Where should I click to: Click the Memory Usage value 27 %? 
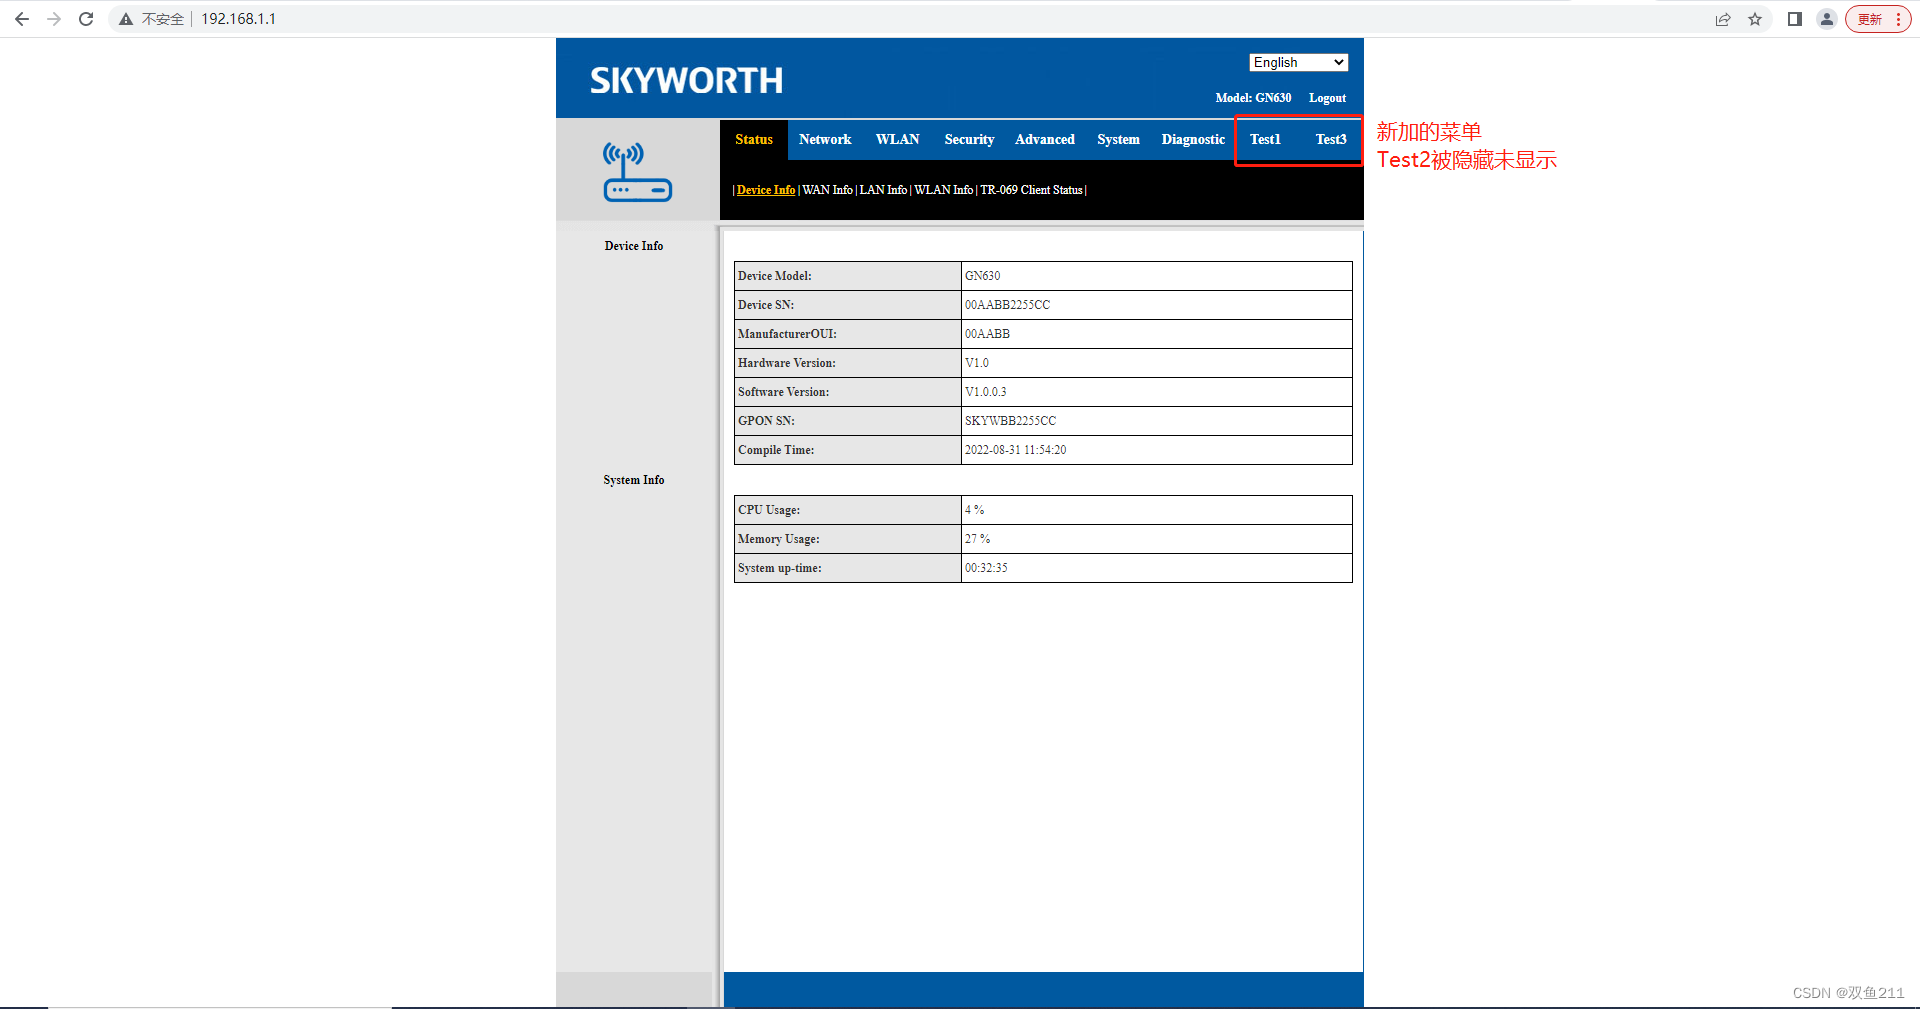(977, 539)
